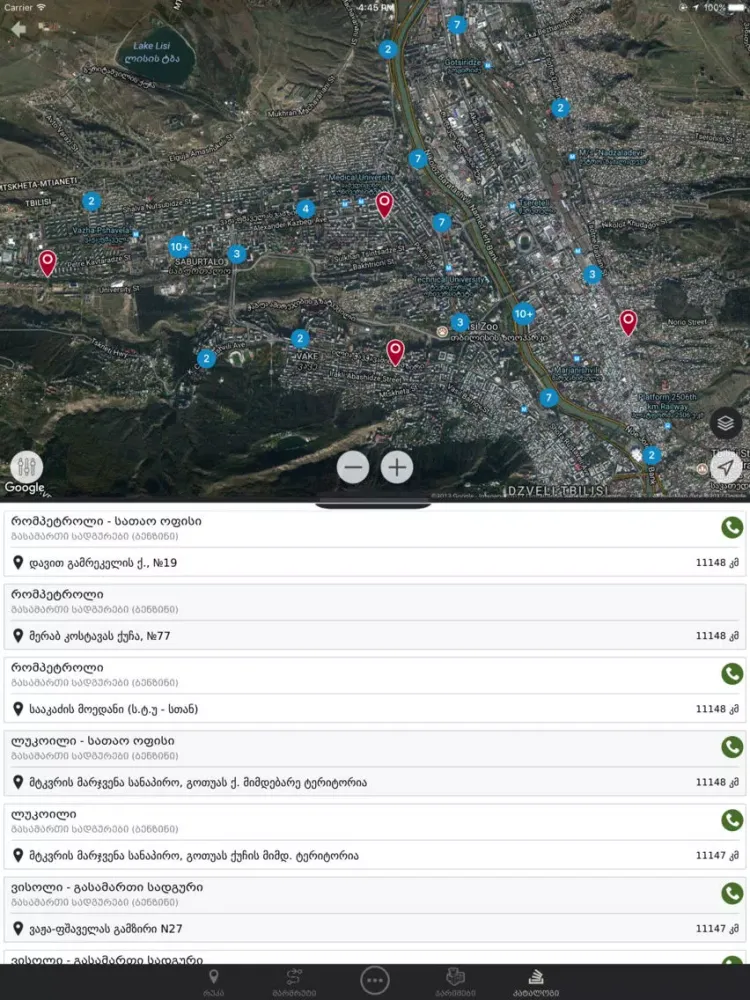The width and height of the screenshot is (750, 1000).
Task: Open the cluster marker labeled 4
Action: tap(305, 209)
